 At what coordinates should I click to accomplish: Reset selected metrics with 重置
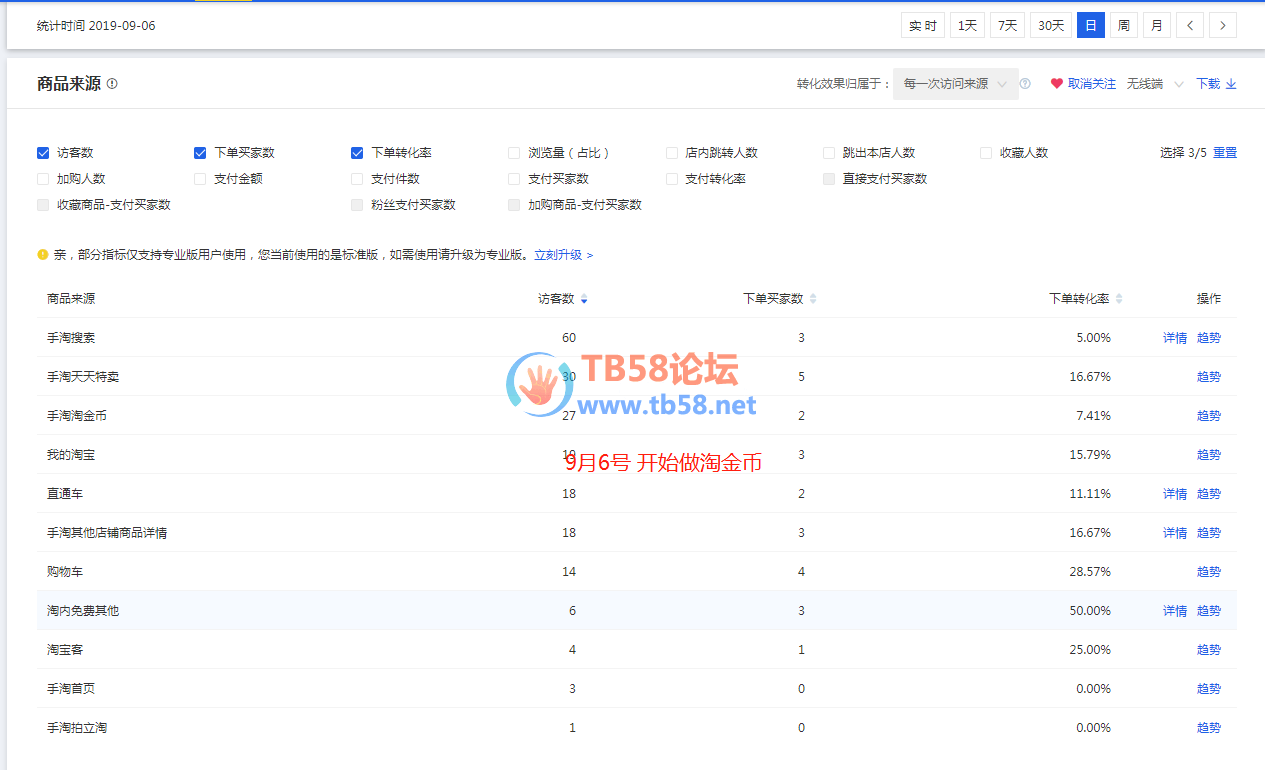(1225, 153)
